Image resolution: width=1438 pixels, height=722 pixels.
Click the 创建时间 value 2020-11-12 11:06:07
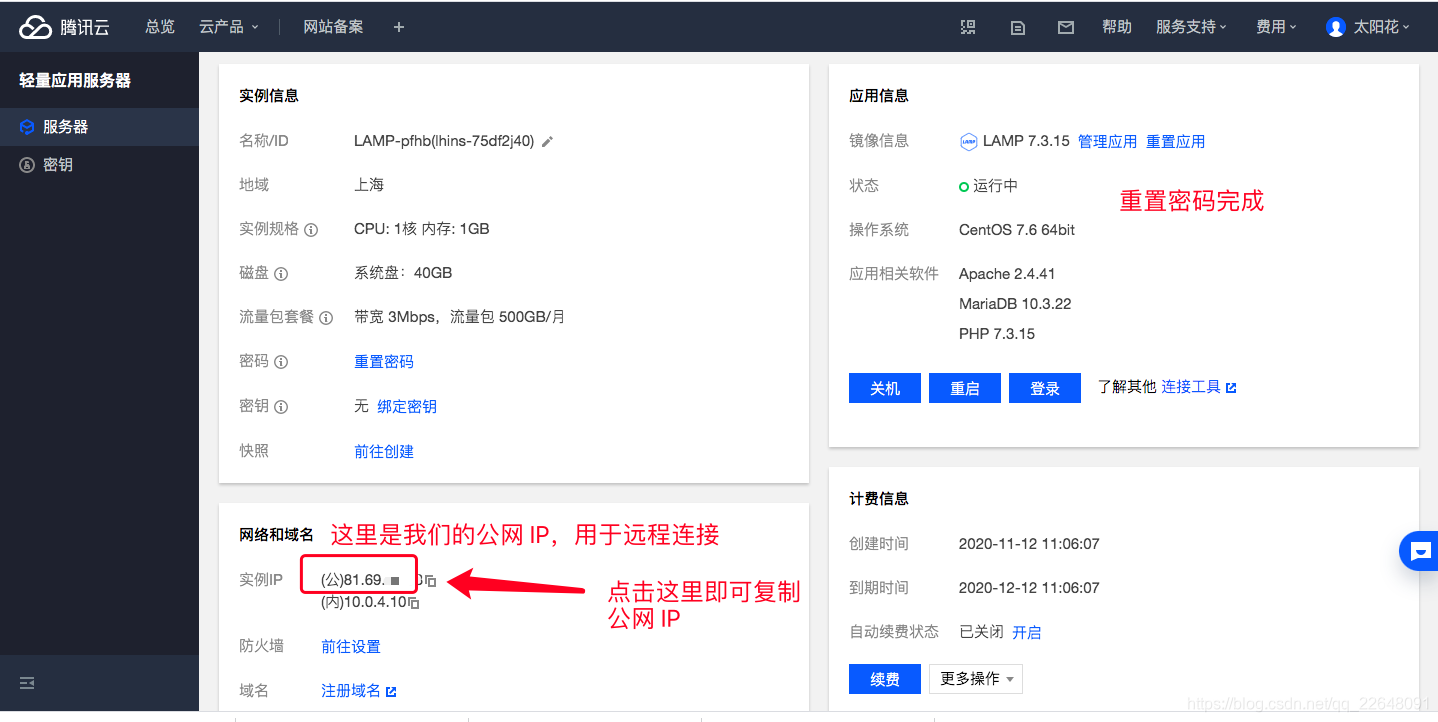(1029, 544)
